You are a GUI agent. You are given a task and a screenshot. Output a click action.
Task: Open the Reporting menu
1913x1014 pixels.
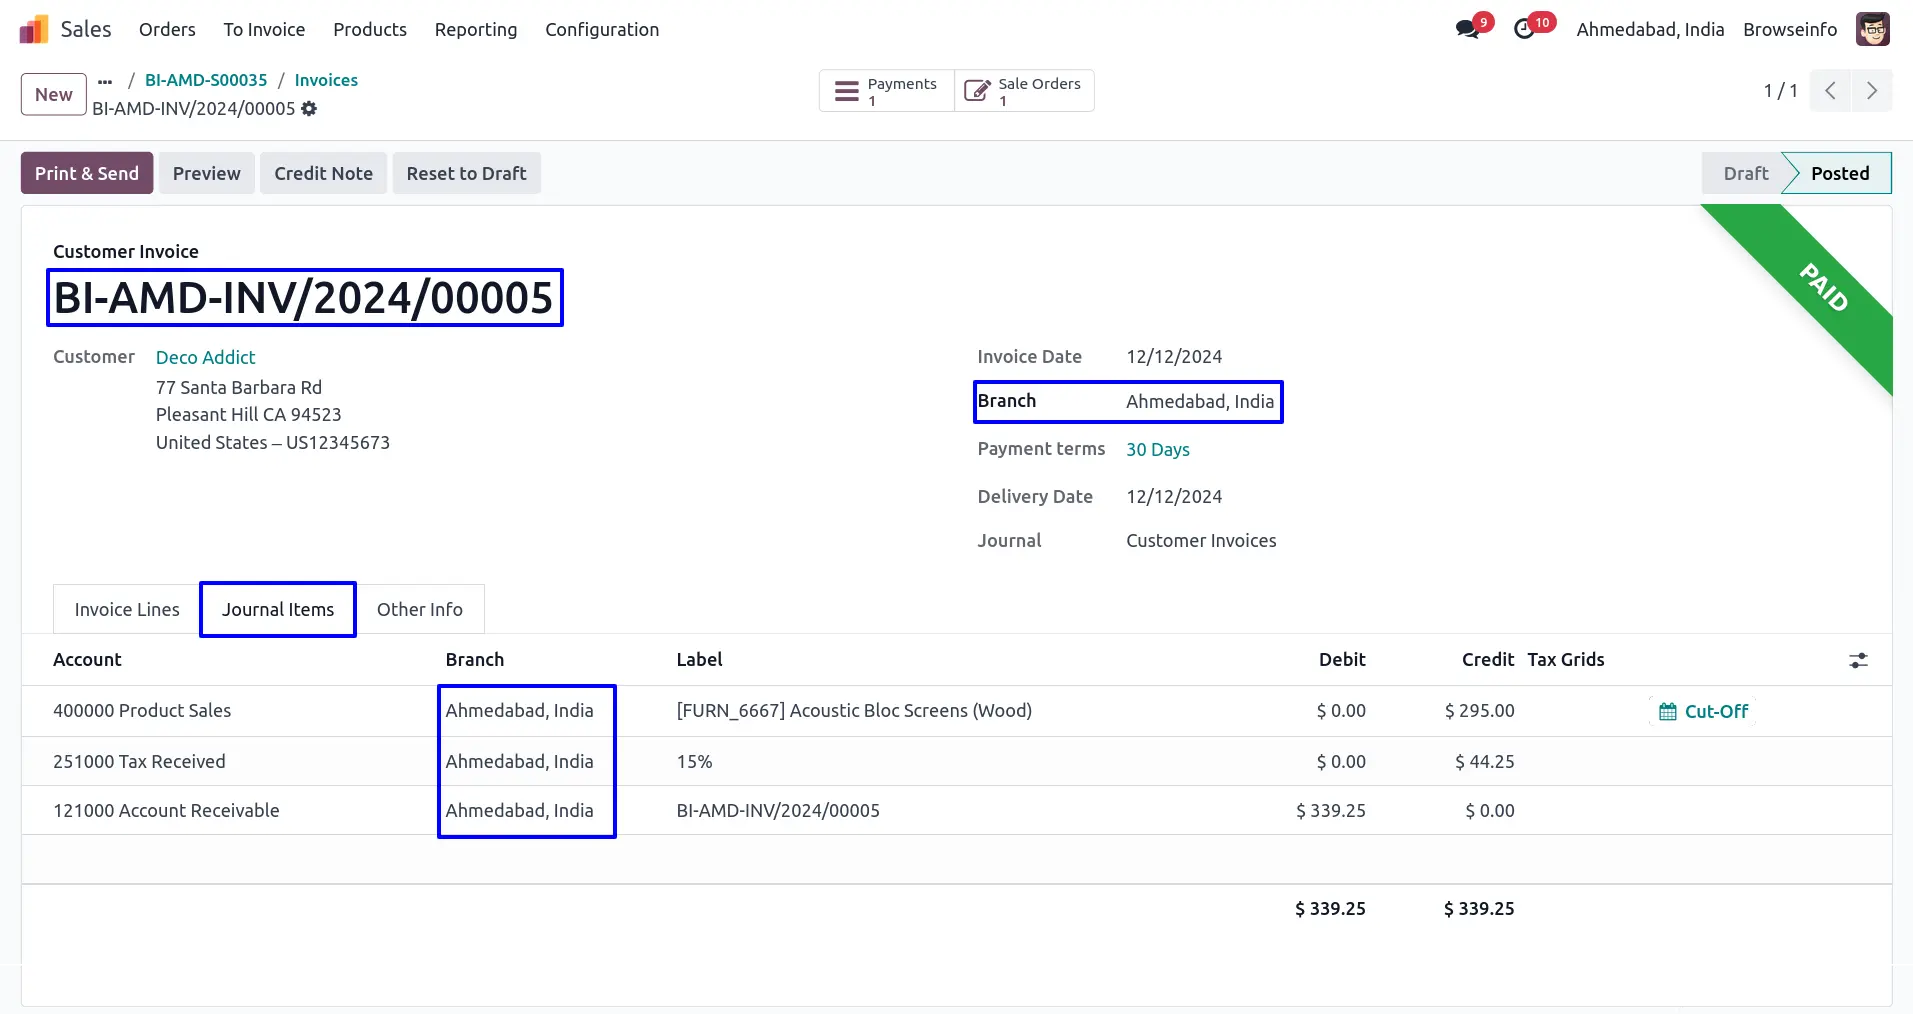point(475,30)
